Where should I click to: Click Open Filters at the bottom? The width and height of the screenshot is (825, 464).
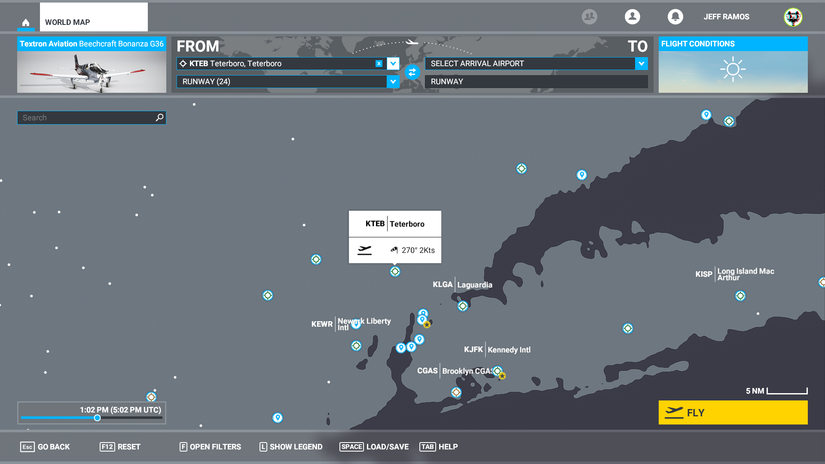tap(210, 447)
